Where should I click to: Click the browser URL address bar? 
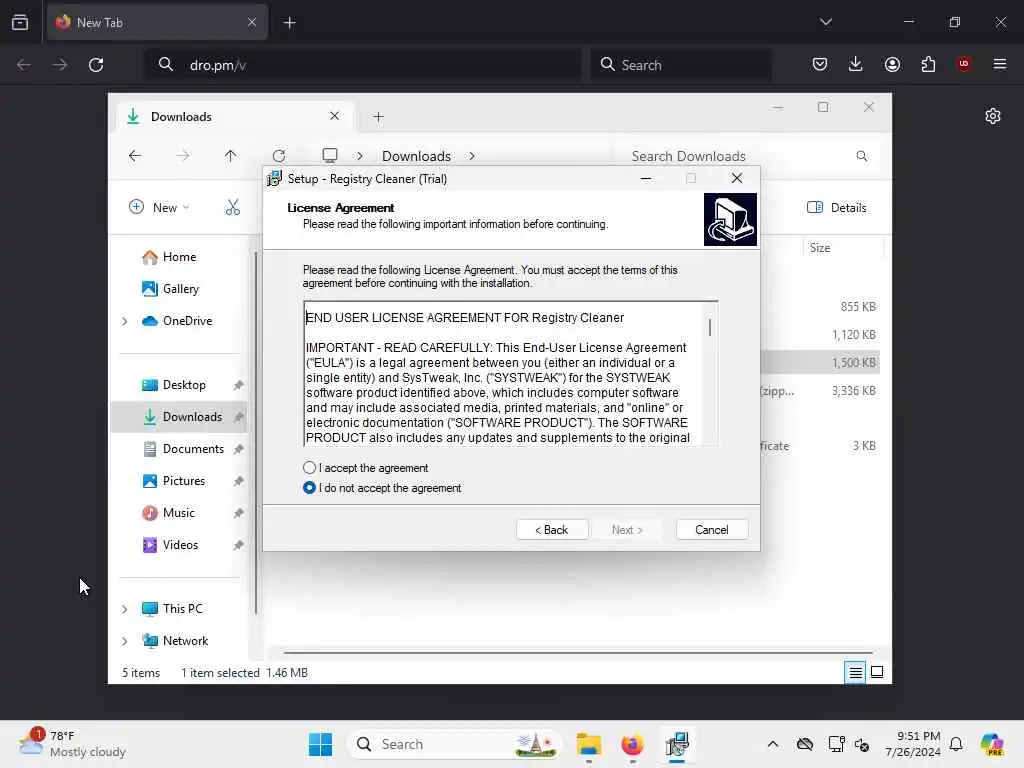click(363, 65)
